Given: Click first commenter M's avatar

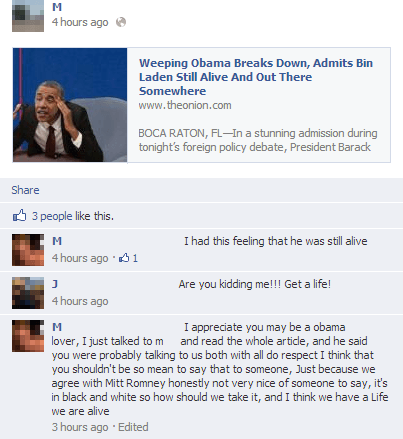Looking at the screenshot, I should (28, 250).
